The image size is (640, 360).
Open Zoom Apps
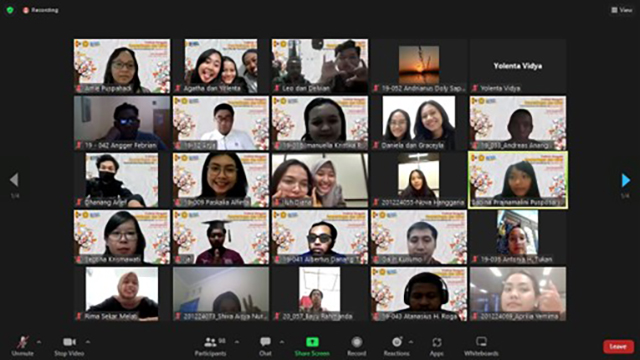pos(437,346)
